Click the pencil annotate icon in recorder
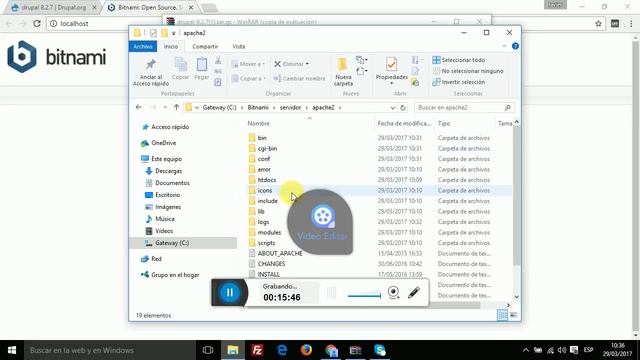This screenshot has width=640, height=360. point(414,292)
